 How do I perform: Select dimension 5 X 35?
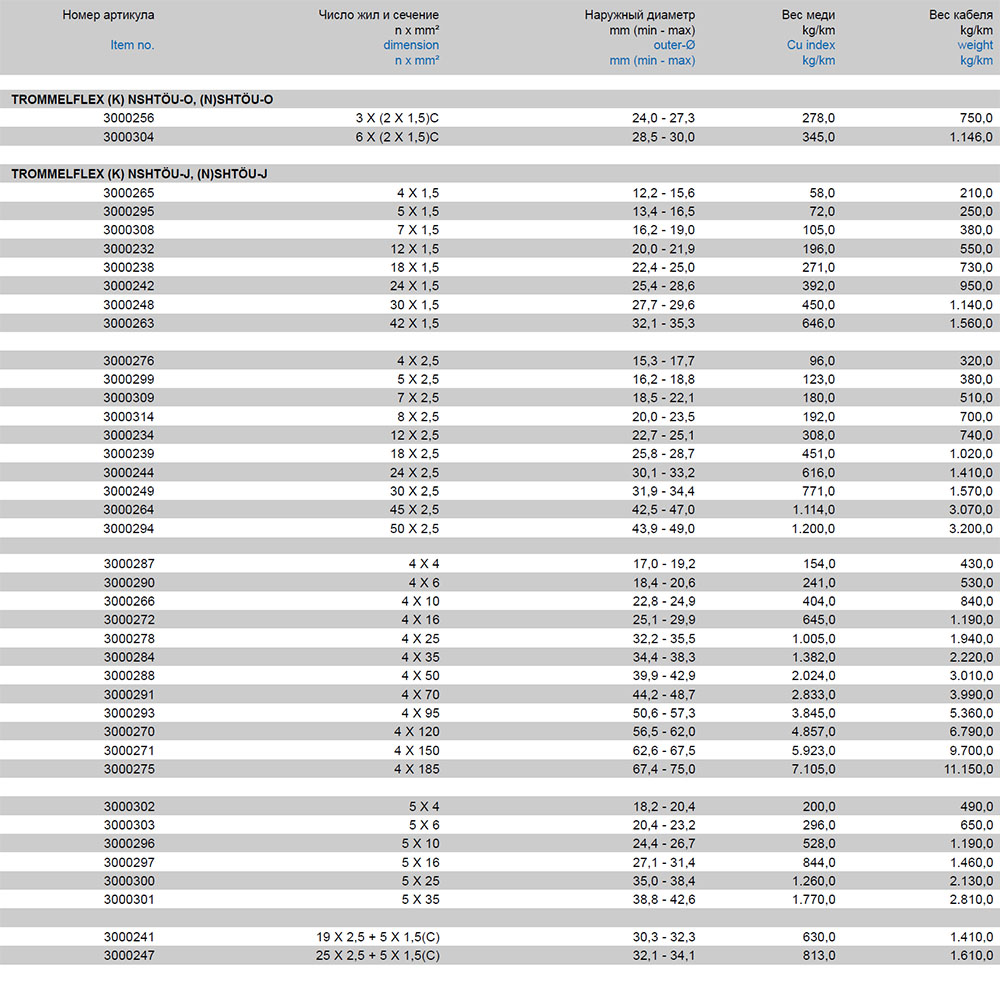point(420,899)
